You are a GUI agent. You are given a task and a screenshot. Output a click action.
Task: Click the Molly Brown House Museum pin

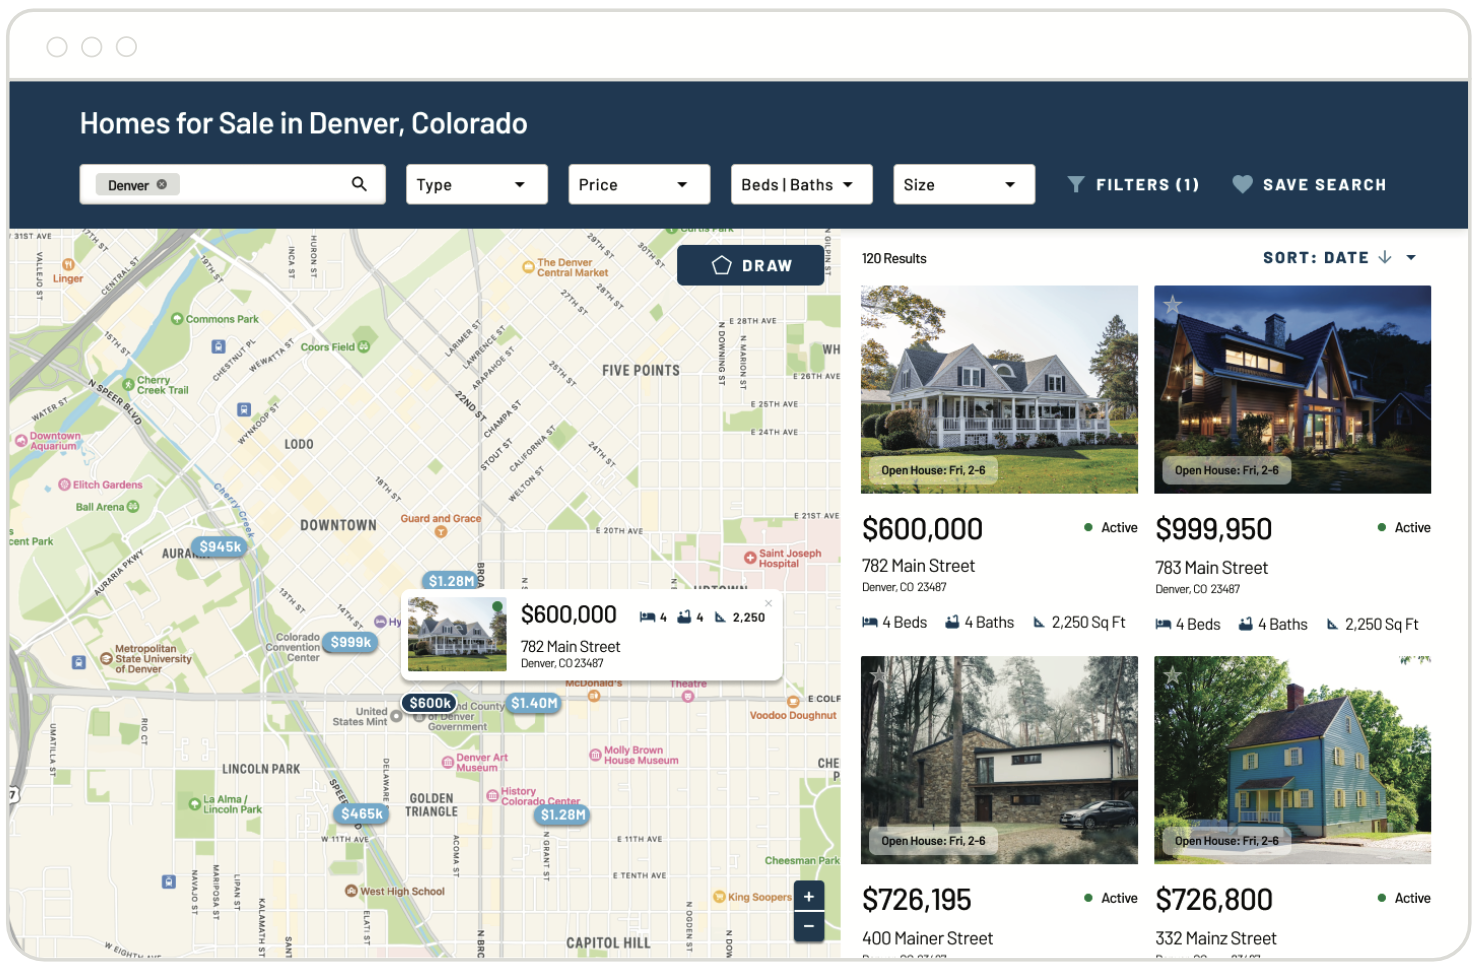595,755
